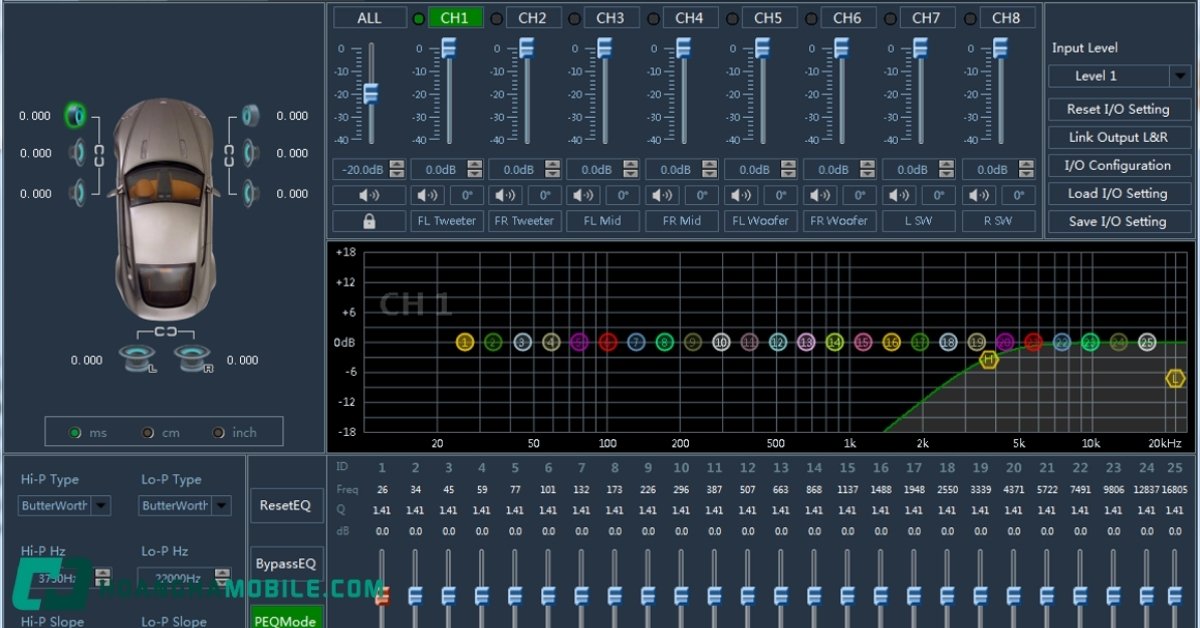Mute the FR Tweeter channel speaker icon
The image size is (1200, 628).
pos(506,195)
